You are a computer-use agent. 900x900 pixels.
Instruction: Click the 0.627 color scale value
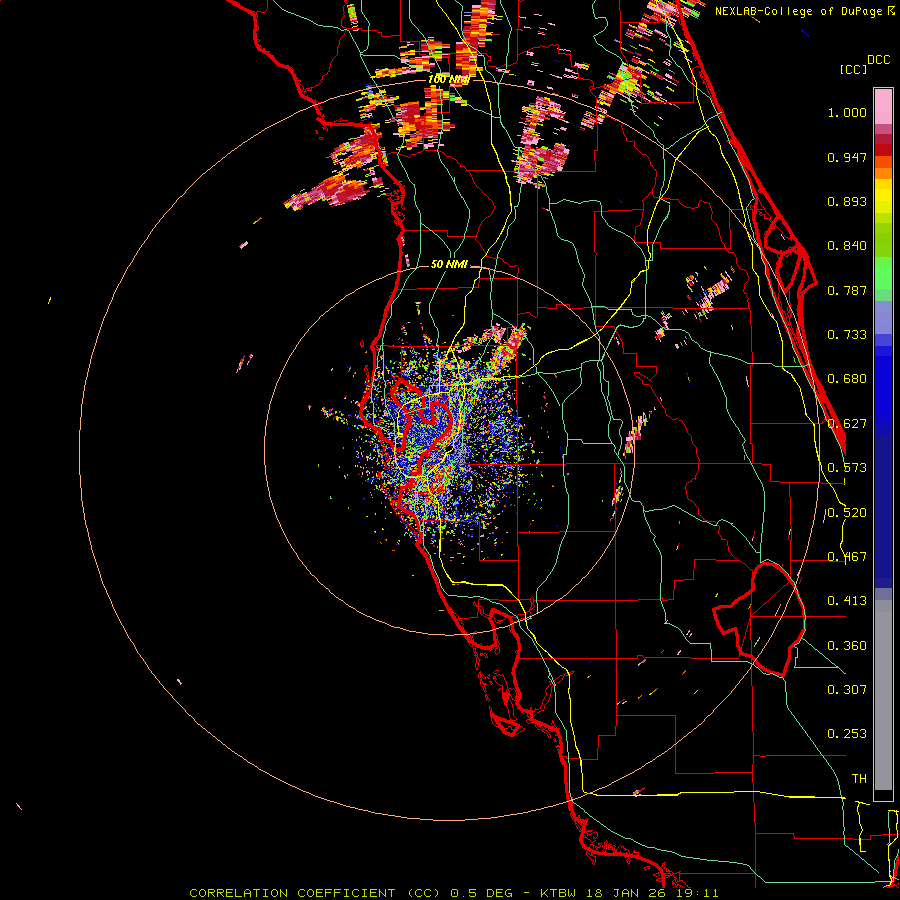(847, 424)
